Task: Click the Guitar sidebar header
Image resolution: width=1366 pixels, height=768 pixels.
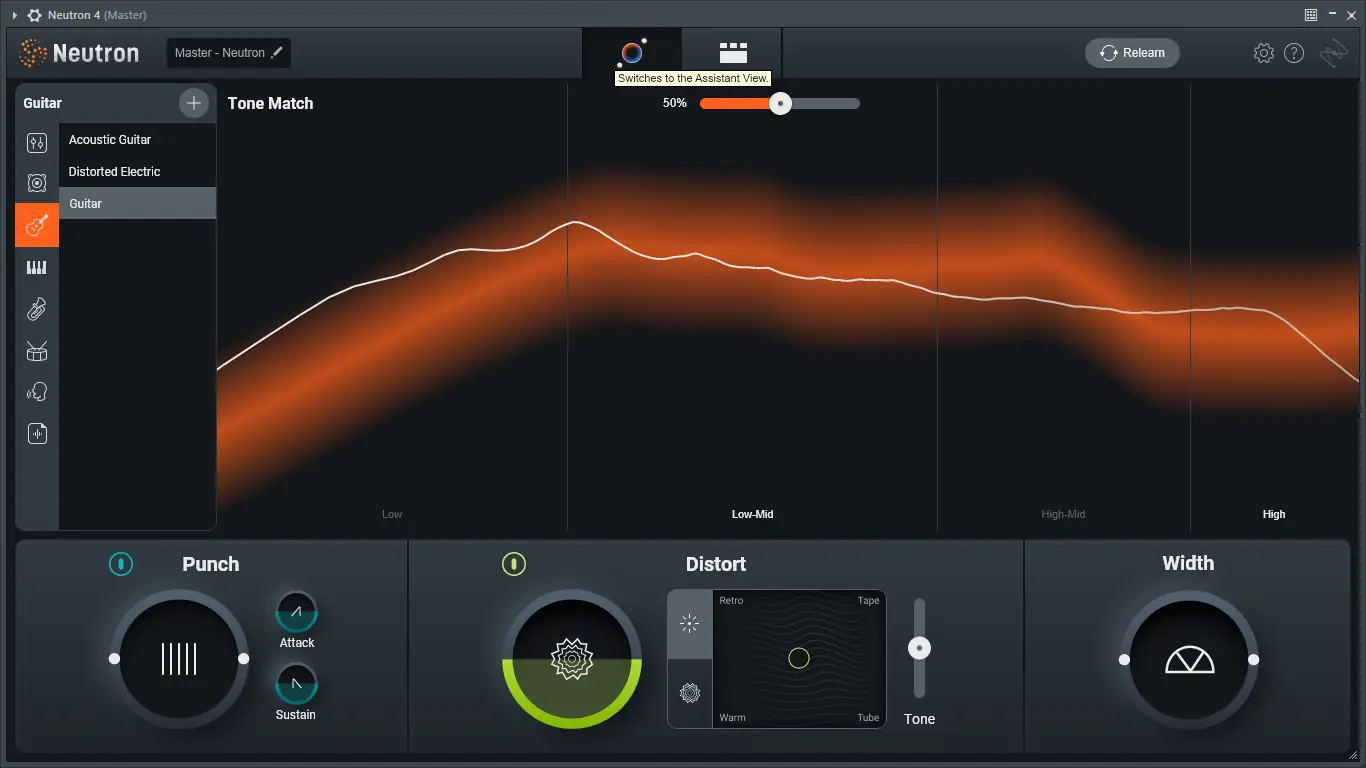Action: pyautogui.click(x=43, y=103)
